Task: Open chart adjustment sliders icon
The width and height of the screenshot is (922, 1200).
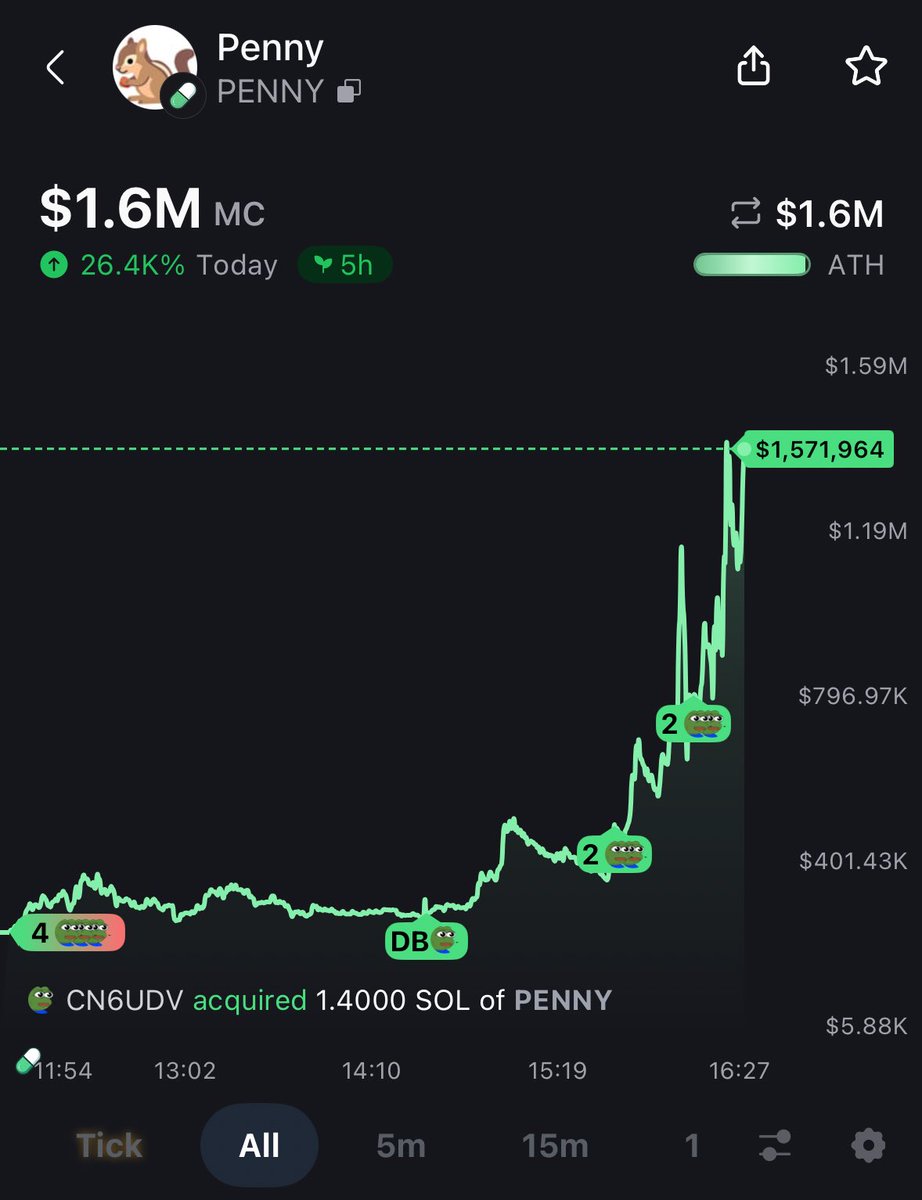Action: (776, 1144)
